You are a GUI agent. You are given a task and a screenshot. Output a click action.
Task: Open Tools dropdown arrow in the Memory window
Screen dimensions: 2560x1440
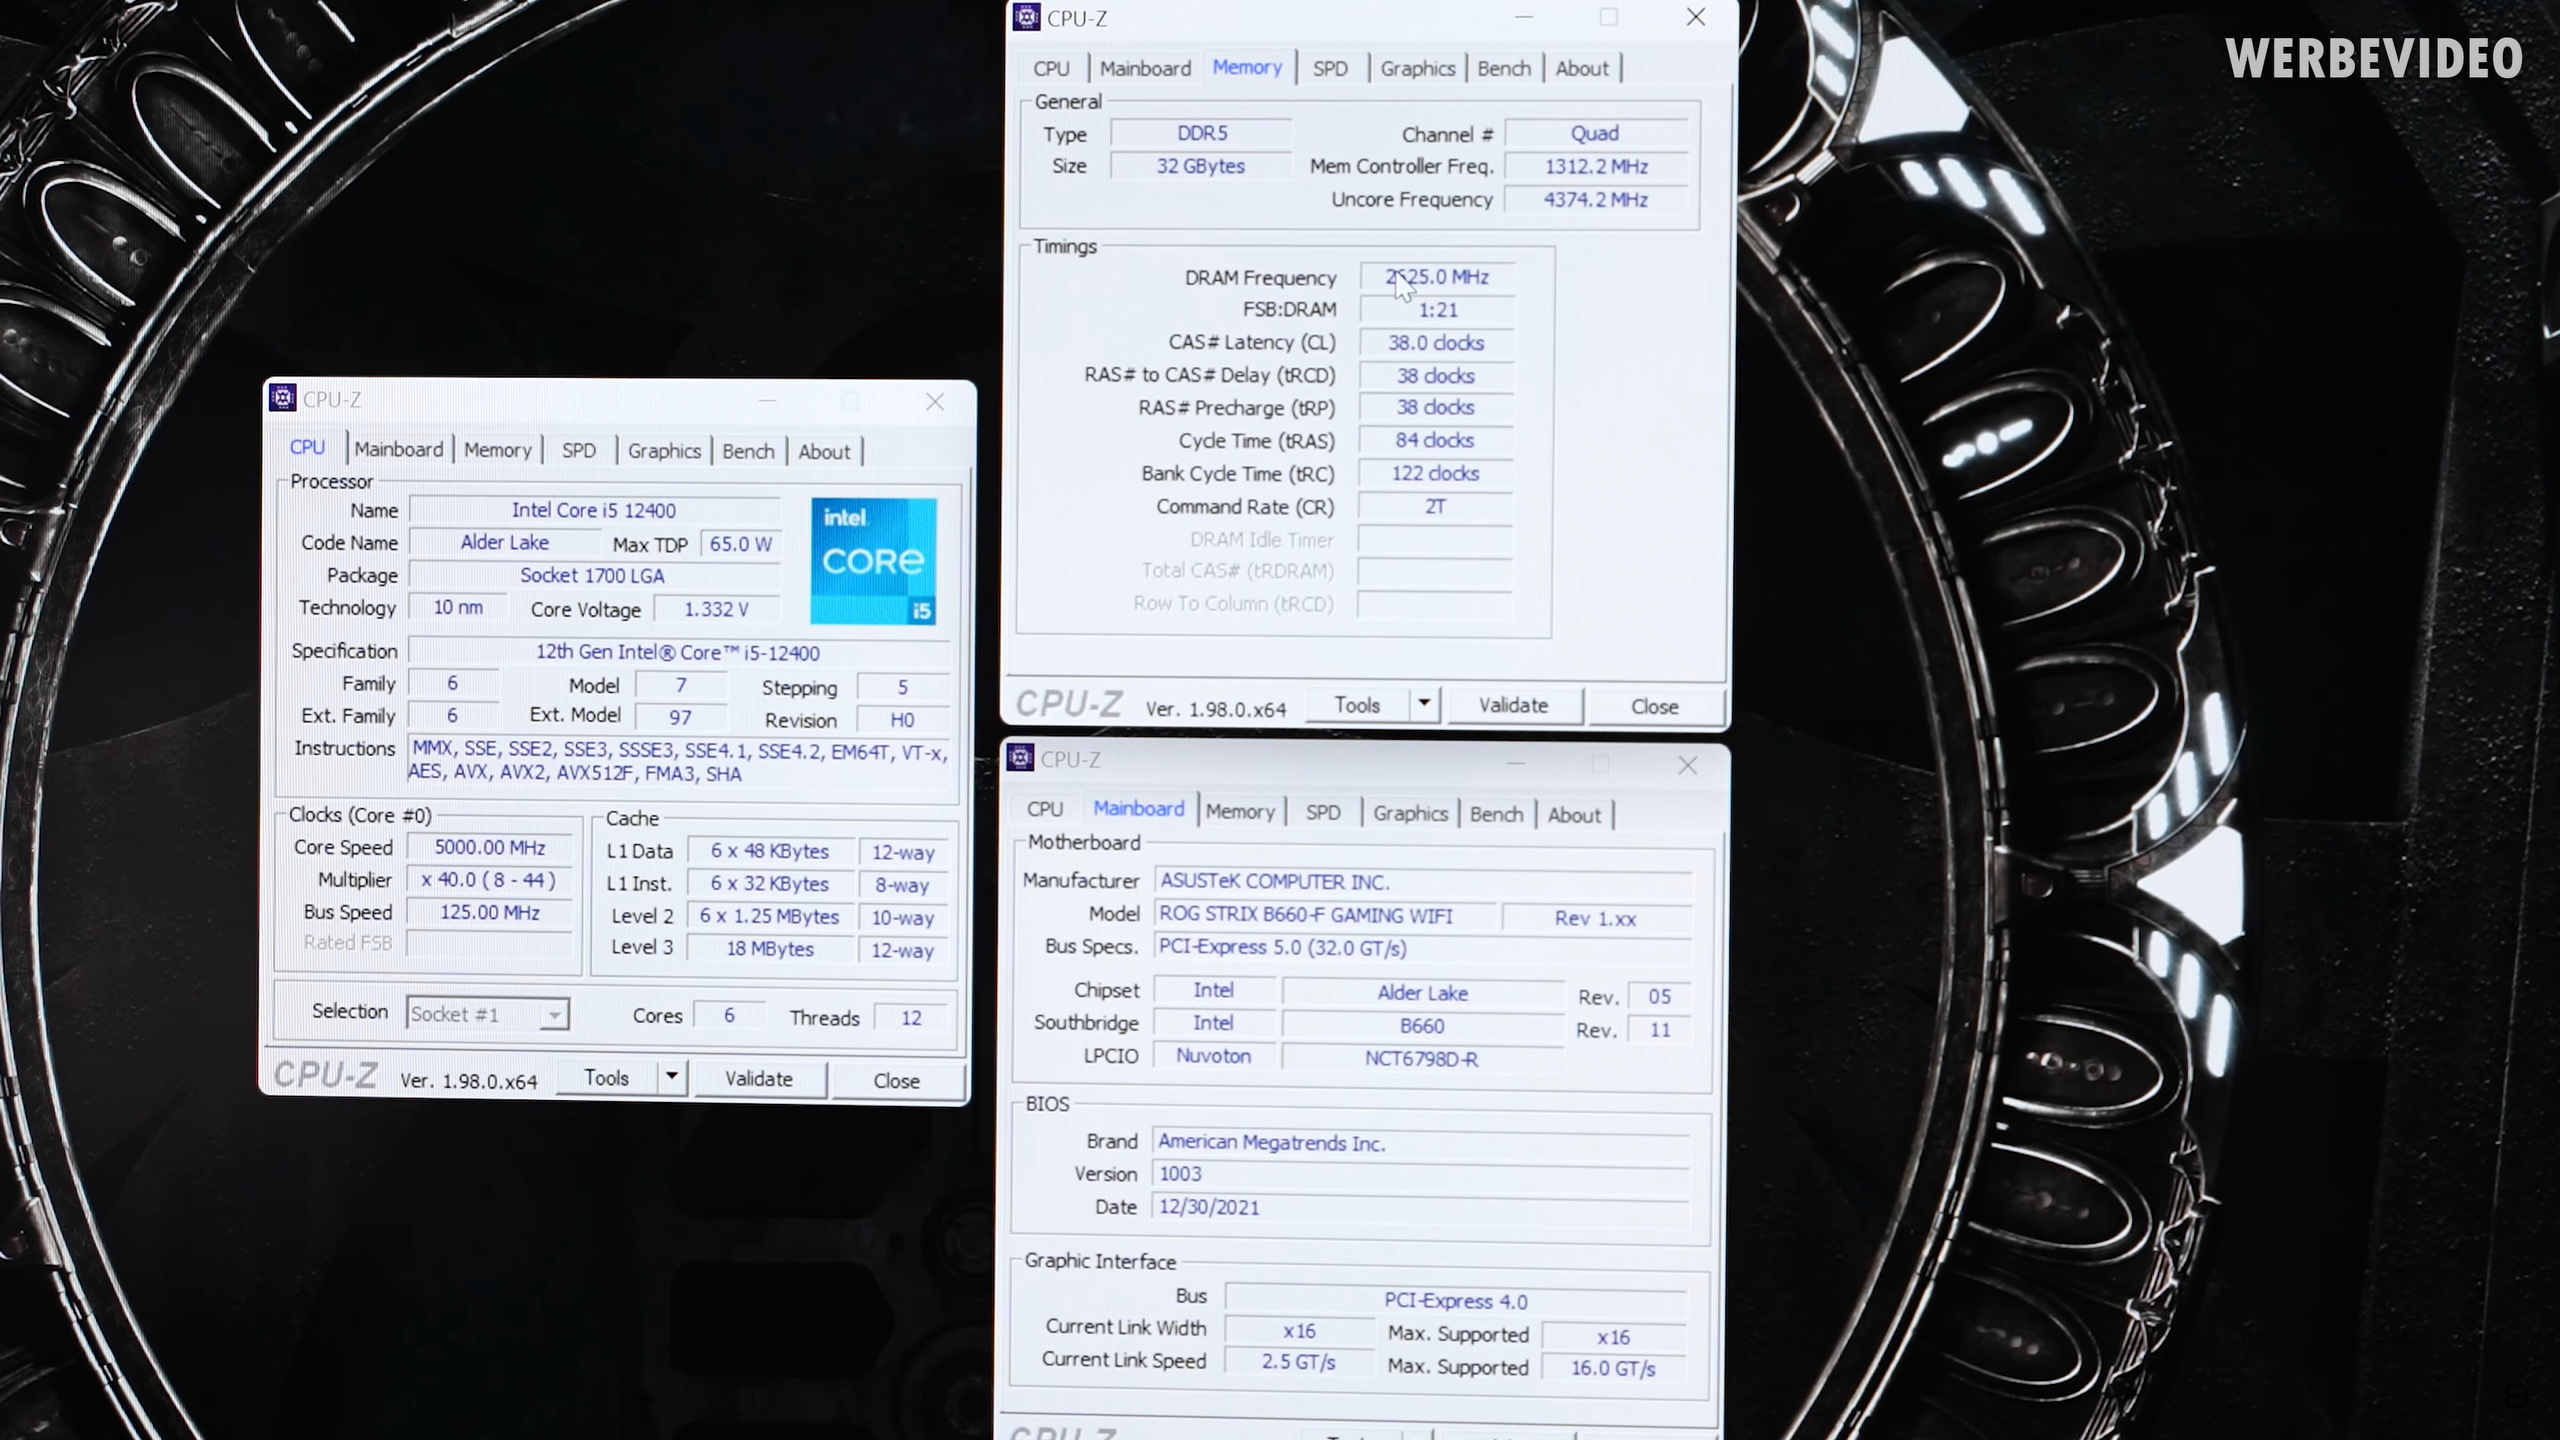pos(1424,703)
